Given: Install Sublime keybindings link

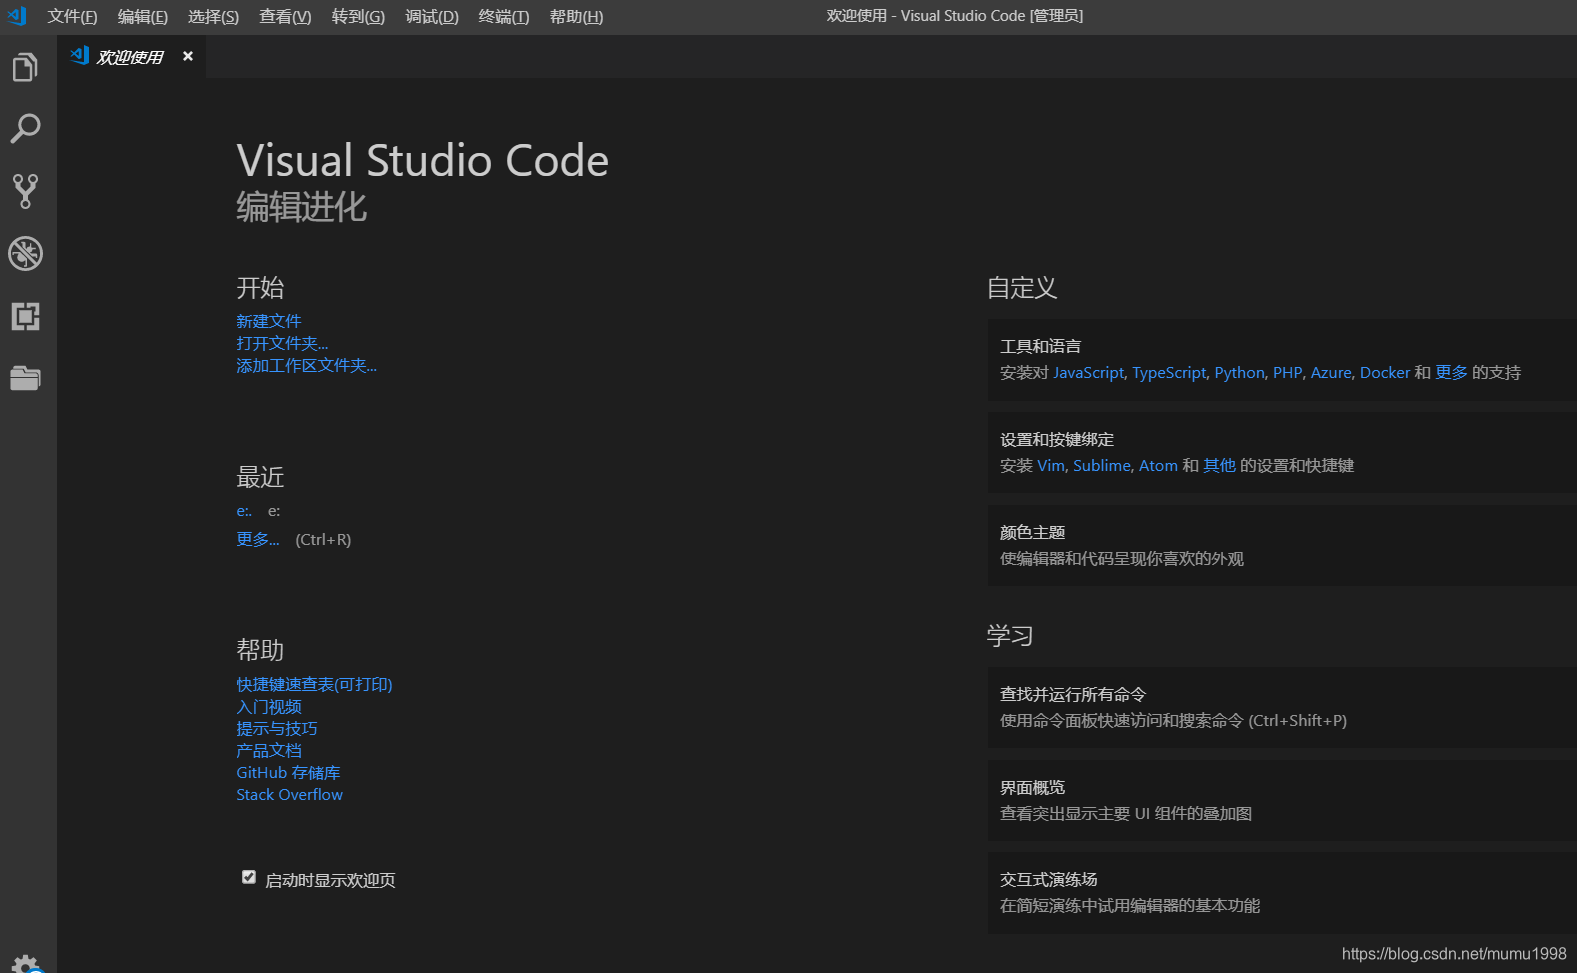Looking at the screenshot, I should coord(1101,465).
